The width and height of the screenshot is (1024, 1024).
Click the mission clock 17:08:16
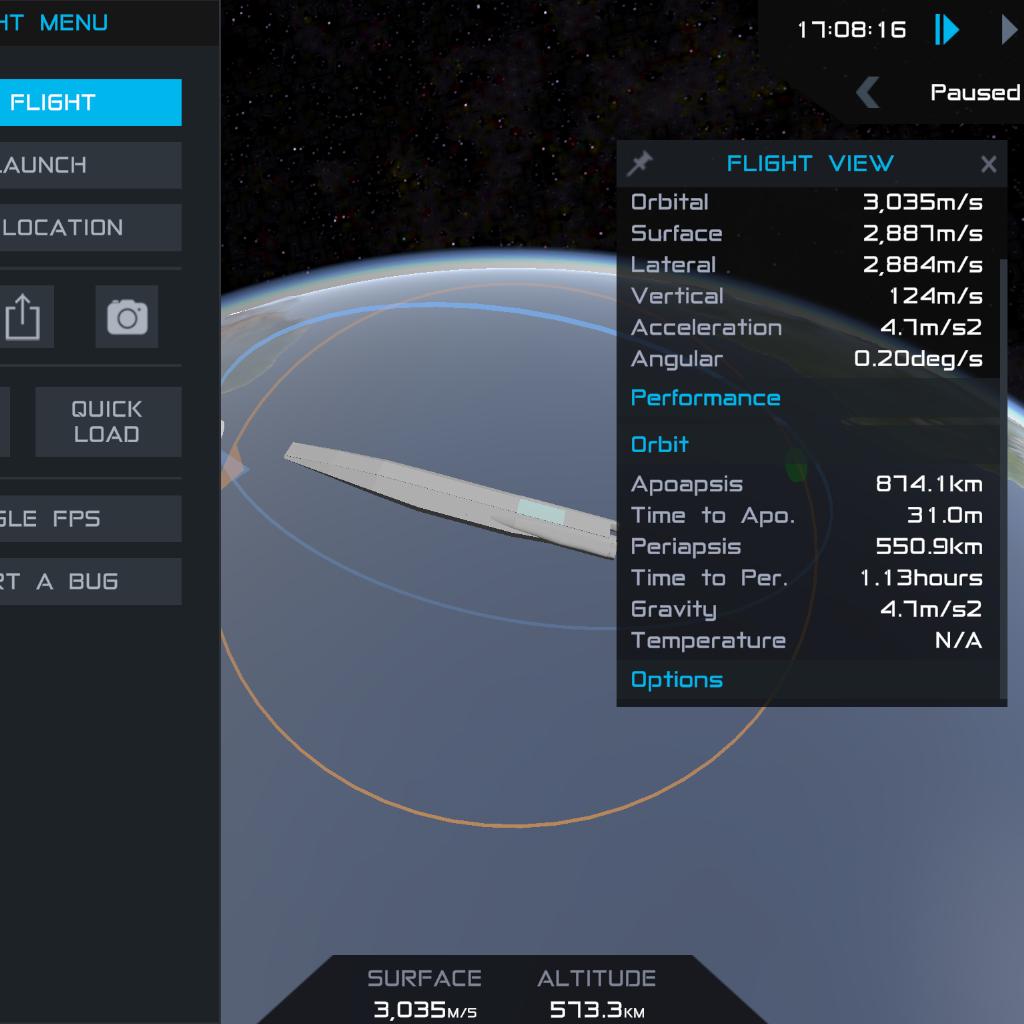852,30
